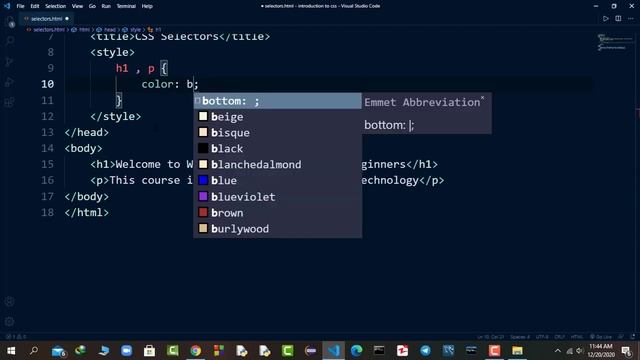The image size is (640, 360).
Task: Open Accounts icon in activity bar
Action: coord(10,302)
